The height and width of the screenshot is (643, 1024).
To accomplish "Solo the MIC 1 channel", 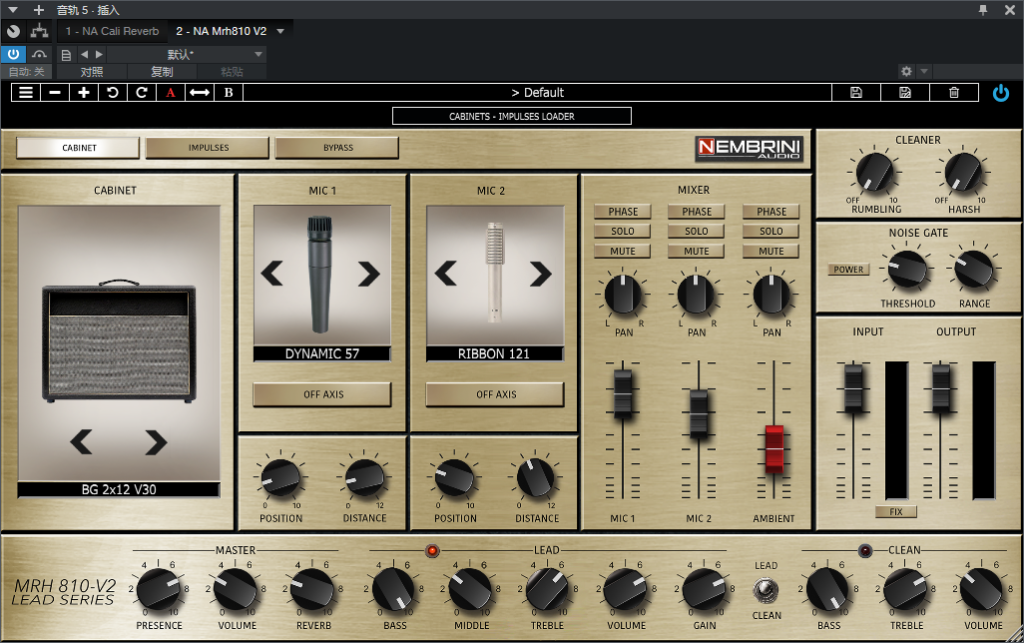I will [623, 231].
